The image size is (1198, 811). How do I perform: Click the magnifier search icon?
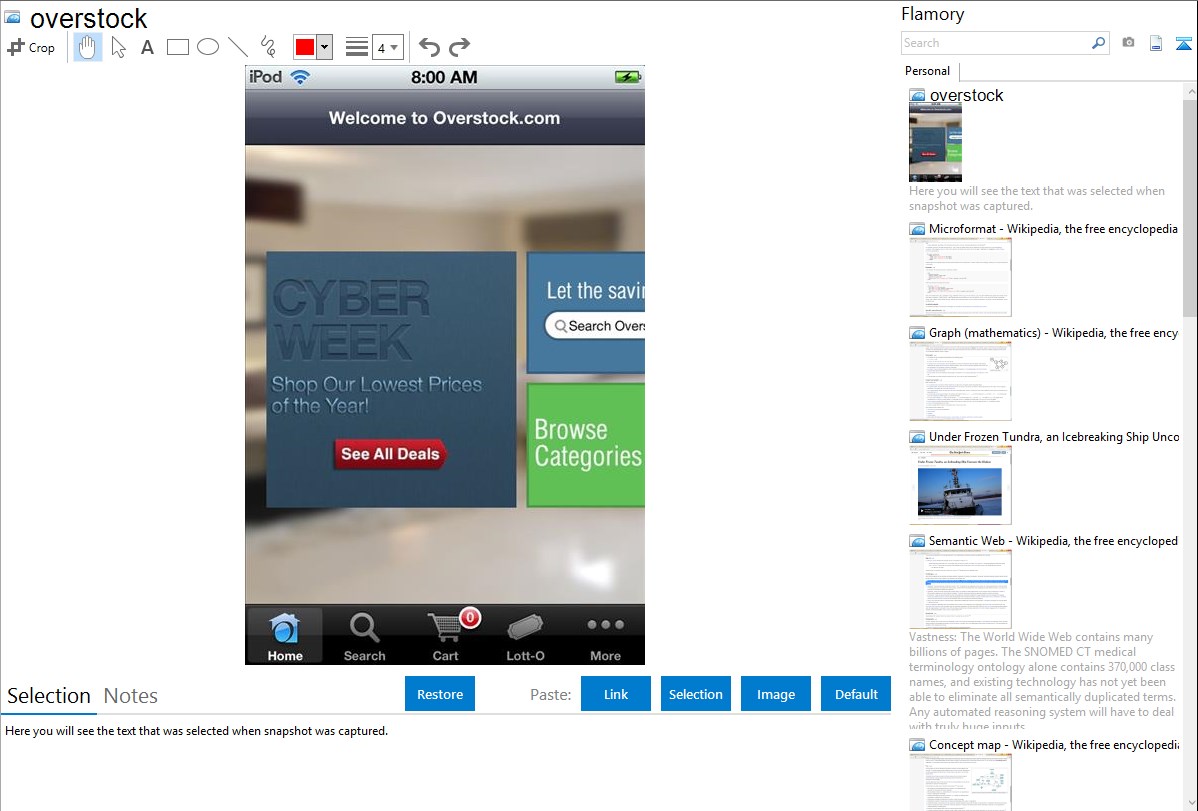point(1099,43)
